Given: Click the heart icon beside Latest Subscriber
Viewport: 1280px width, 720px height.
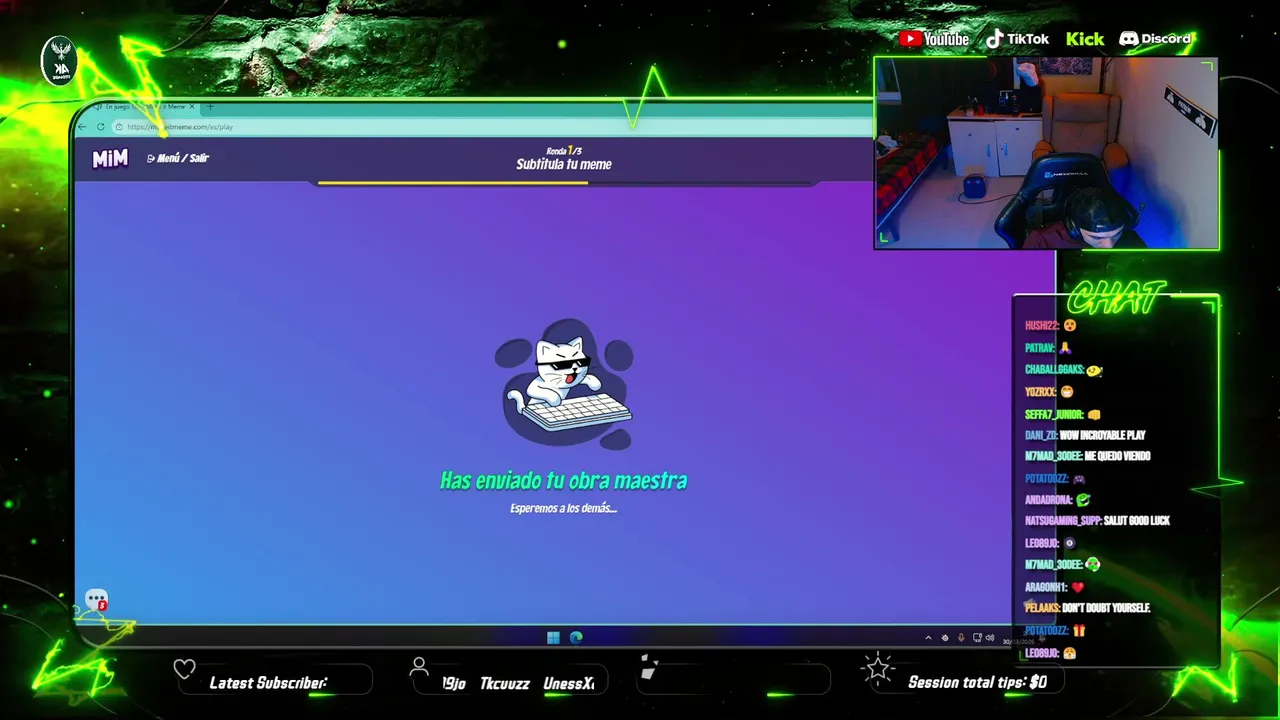Looking at the screenshot, I should (184, 668).
